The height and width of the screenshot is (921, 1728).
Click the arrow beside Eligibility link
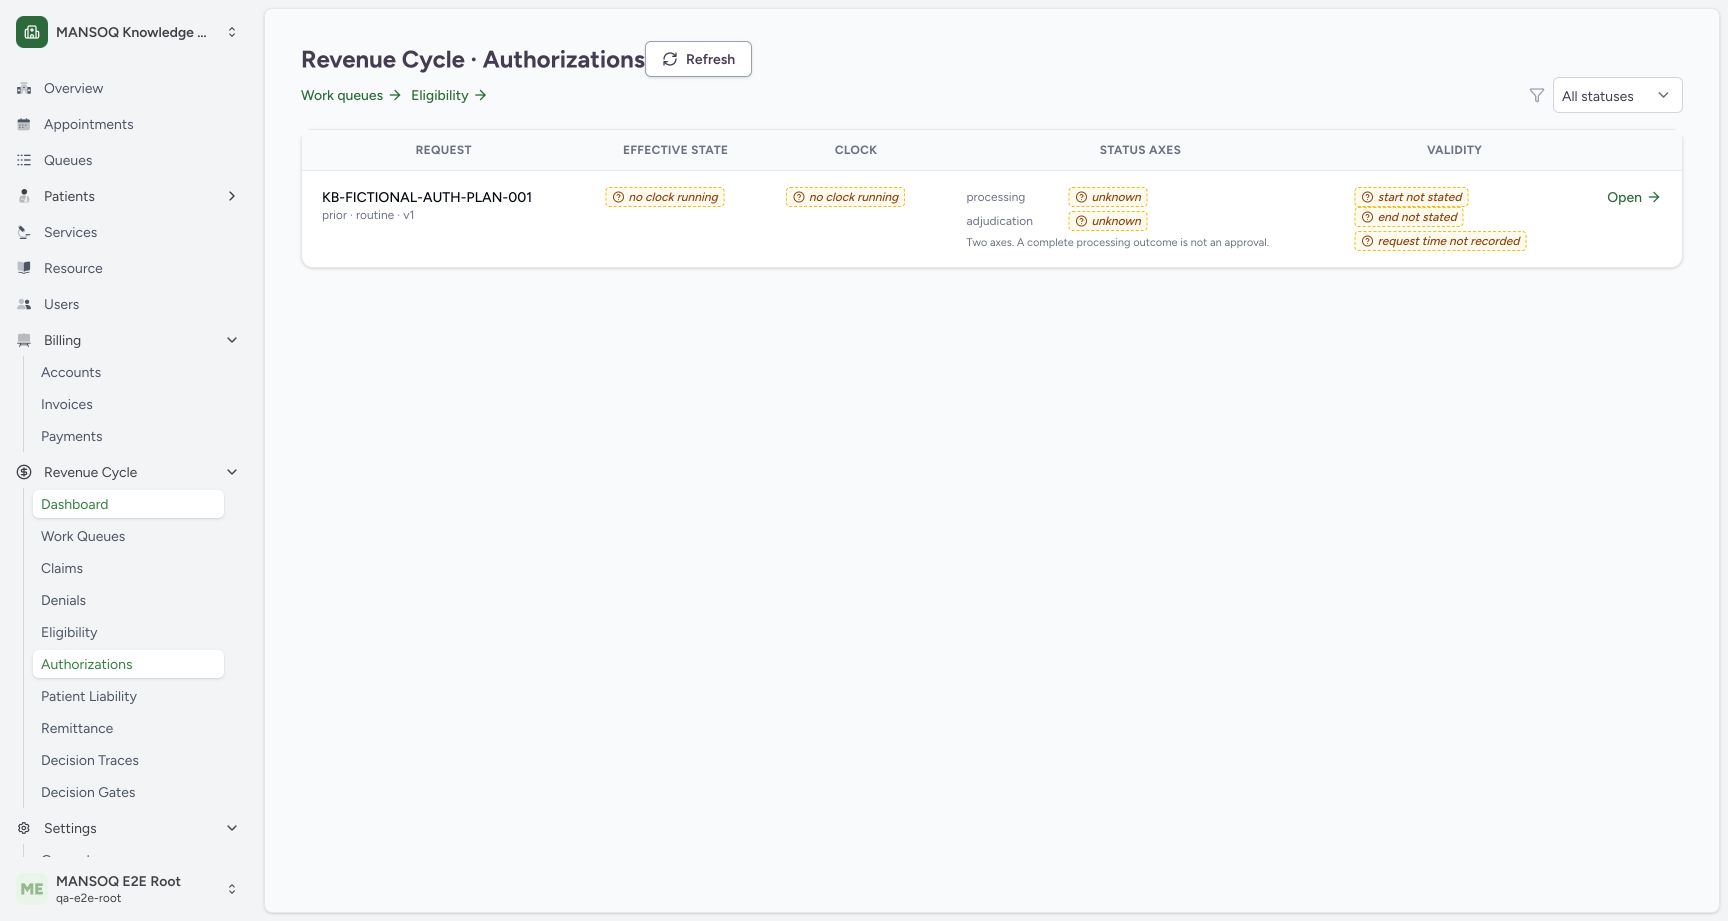pyautogui.click(x=481, y=95)
